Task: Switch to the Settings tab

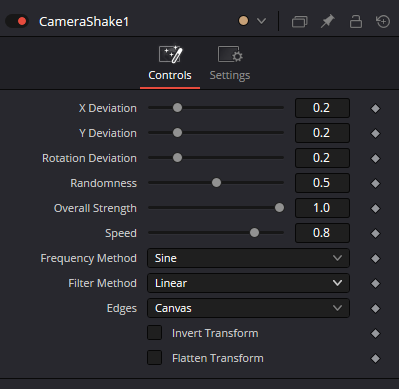Action: pyautogui.click(x=230, y=64)
